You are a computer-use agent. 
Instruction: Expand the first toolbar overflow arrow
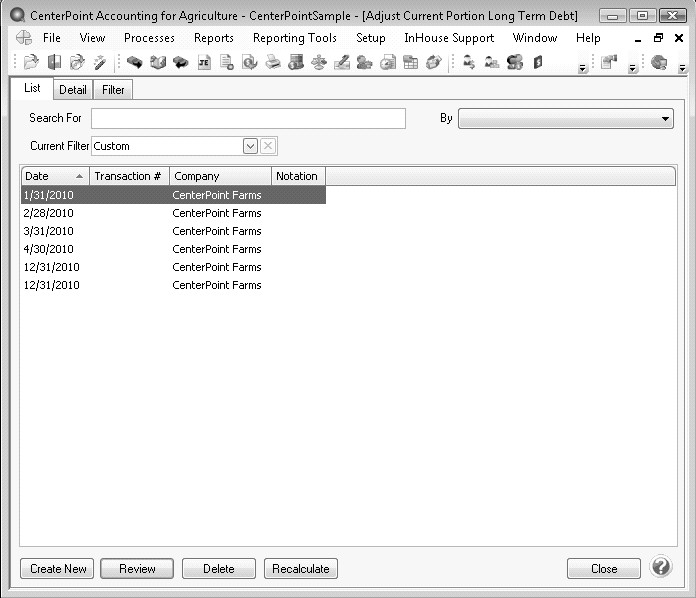click(x=583, y=68)
